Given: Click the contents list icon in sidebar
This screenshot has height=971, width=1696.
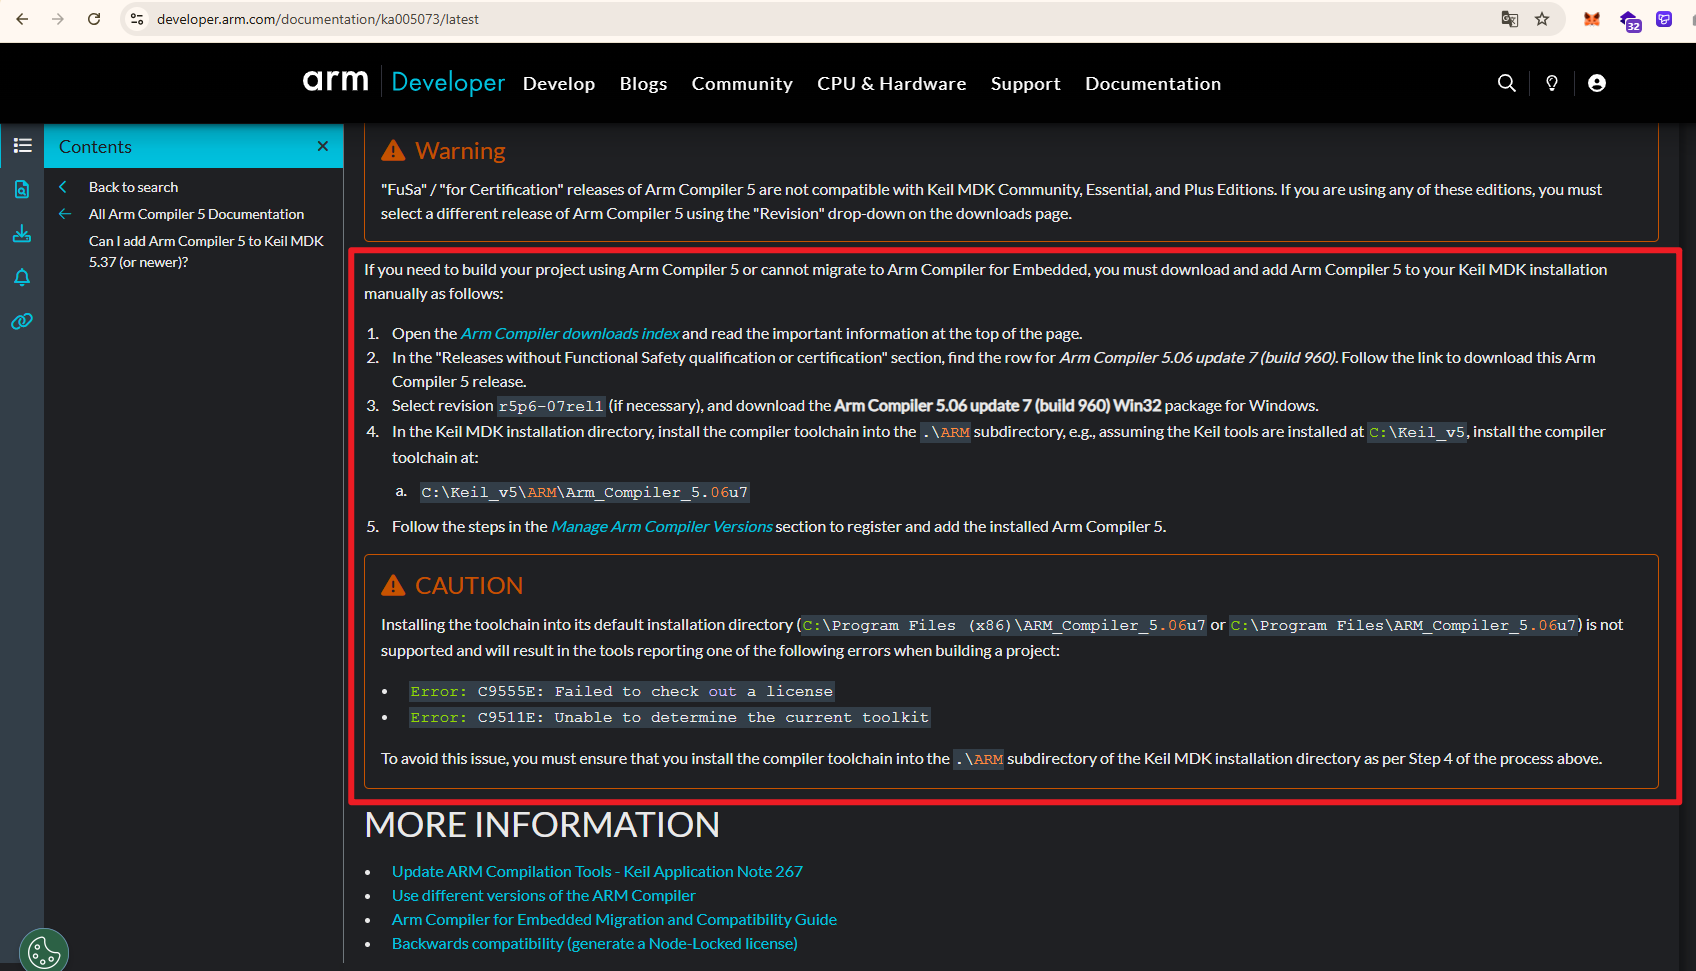Looking at the screenshot, I should 22,146.
